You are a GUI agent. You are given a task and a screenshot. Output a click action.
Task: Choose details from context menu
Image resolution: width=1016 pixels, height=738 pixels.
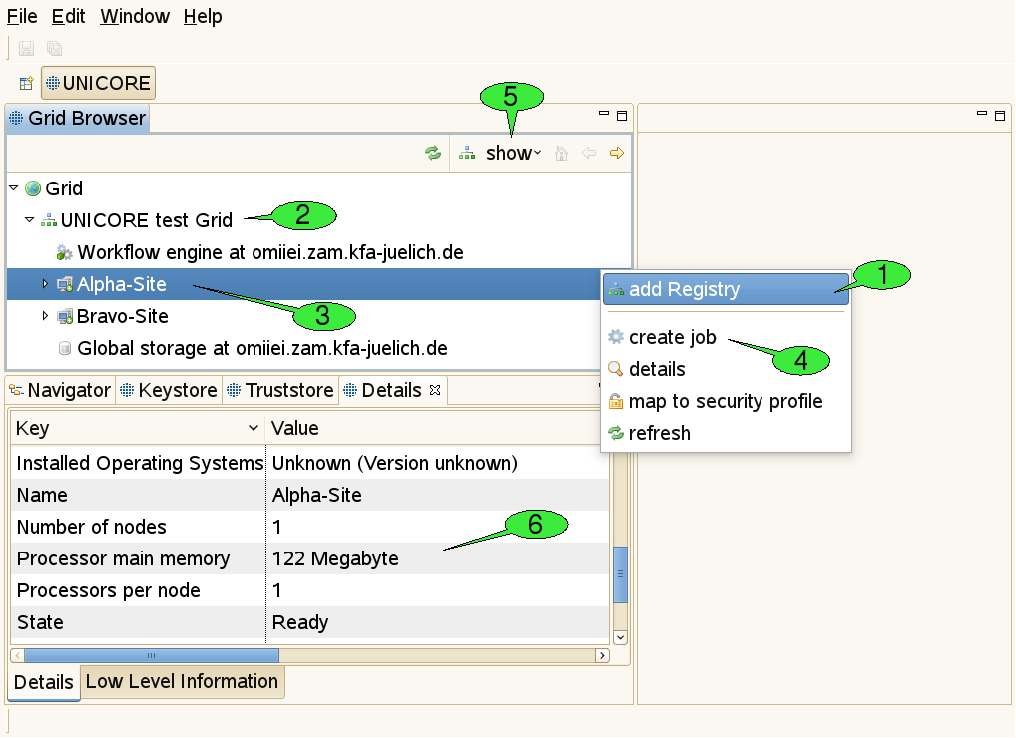pos(726,369)
